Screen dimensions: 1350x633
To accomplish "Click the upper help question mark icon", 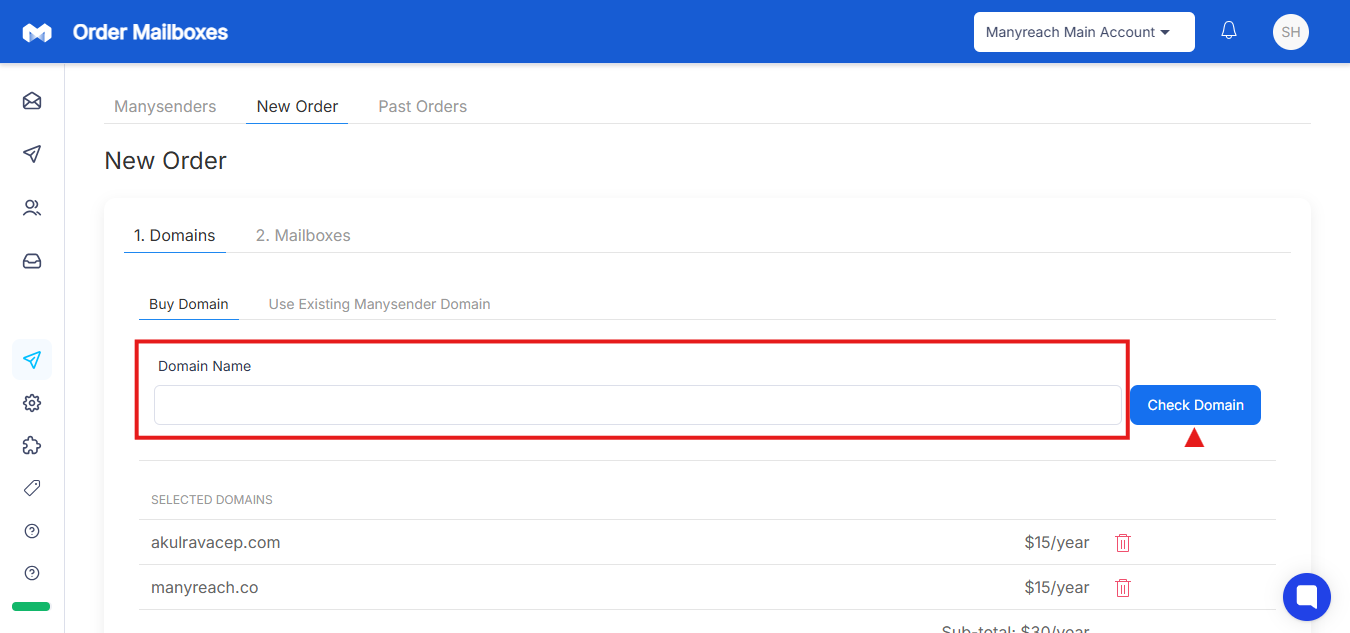I will 32,531.
